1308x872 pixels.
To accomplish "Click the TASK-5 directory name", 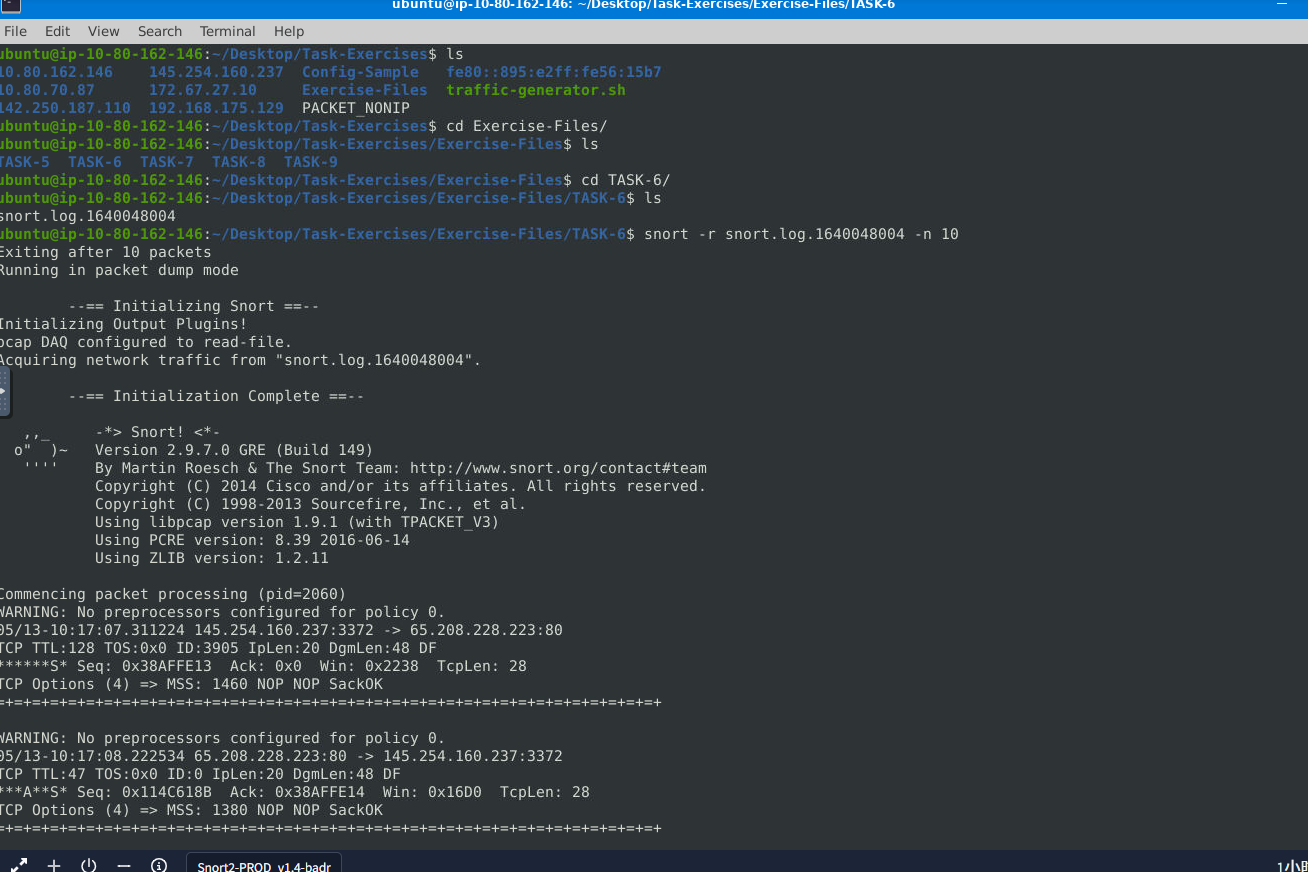I will pyautogui.click(x=23, y=162).
